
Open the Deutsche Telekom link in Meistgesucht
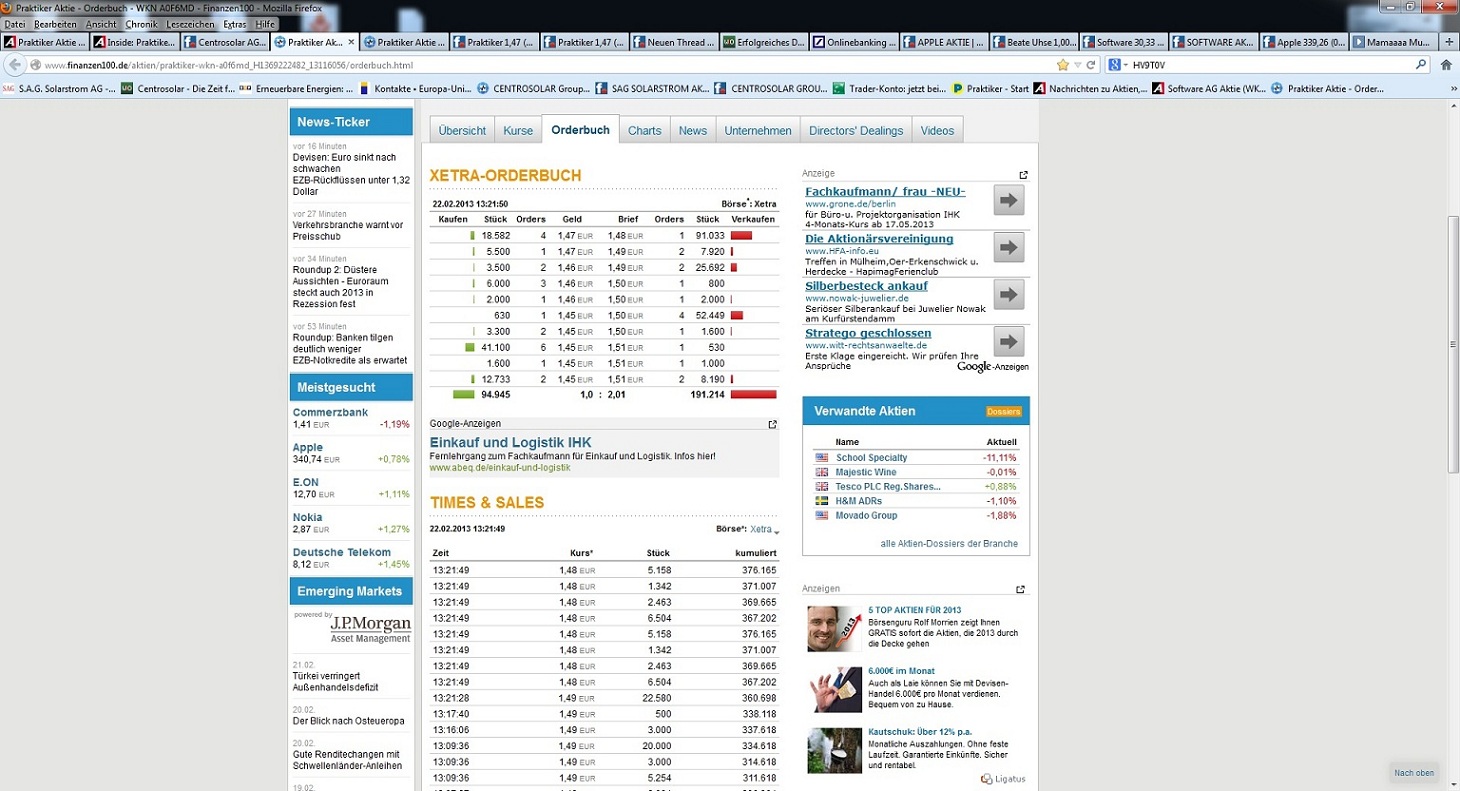(x=342, y=552)
